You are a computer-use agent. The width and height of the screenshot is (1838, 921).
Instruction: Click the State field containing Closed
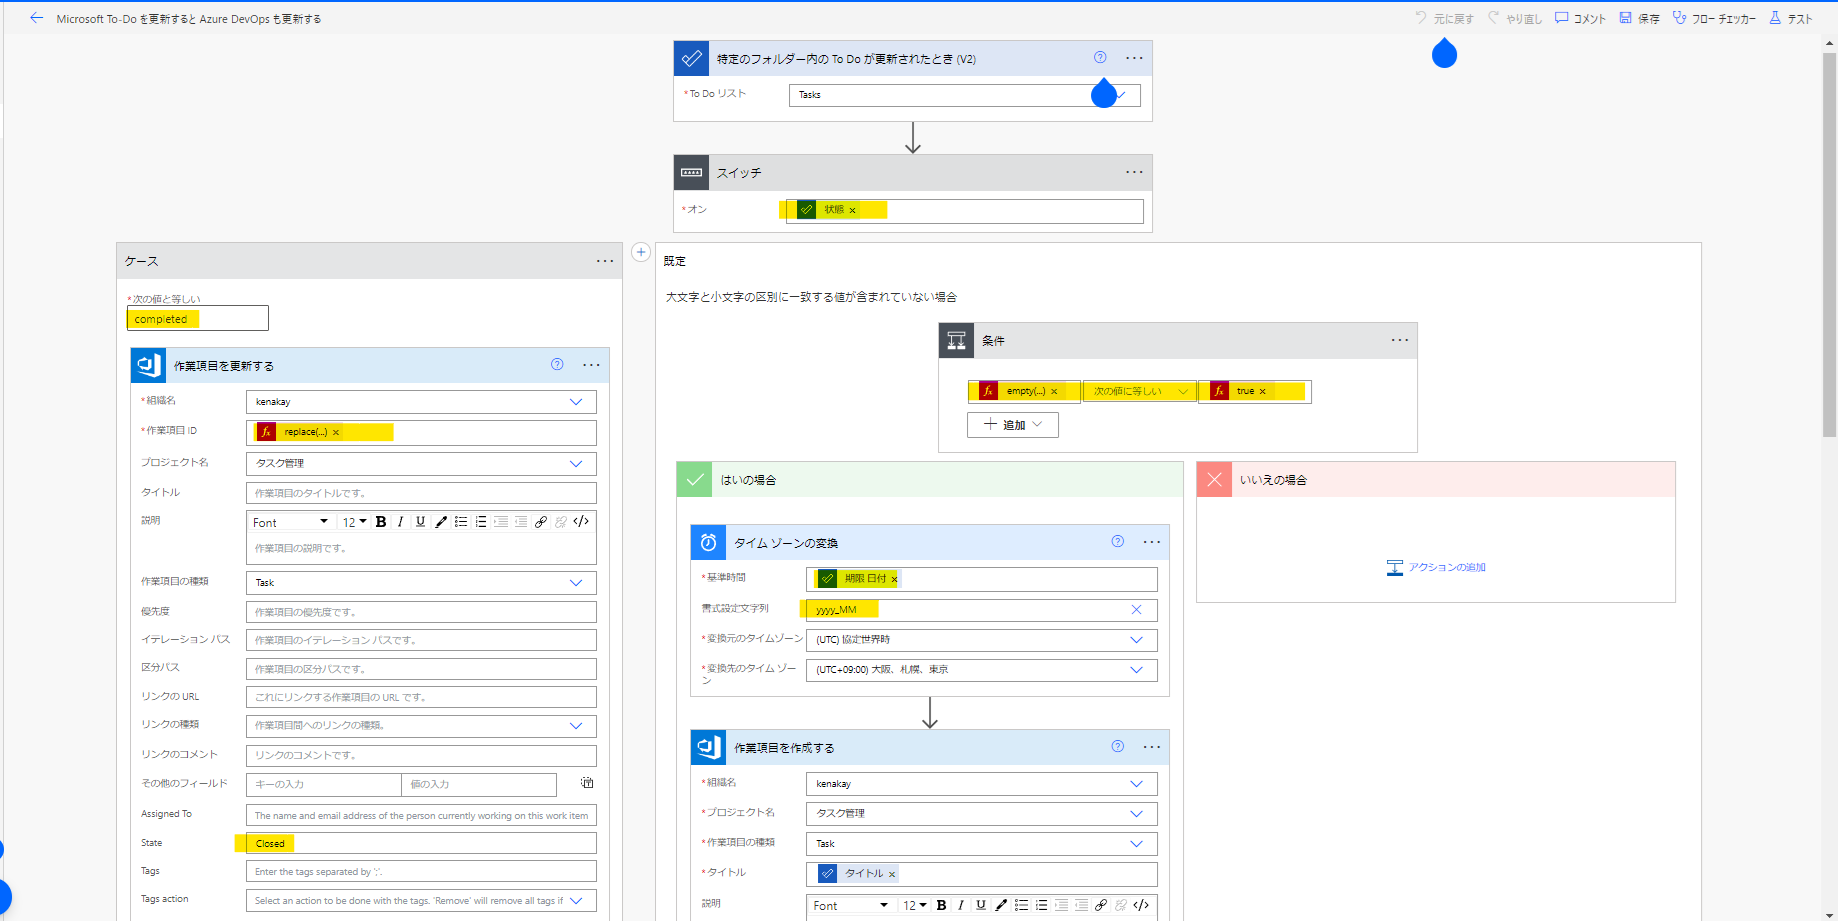coord(420,843)
